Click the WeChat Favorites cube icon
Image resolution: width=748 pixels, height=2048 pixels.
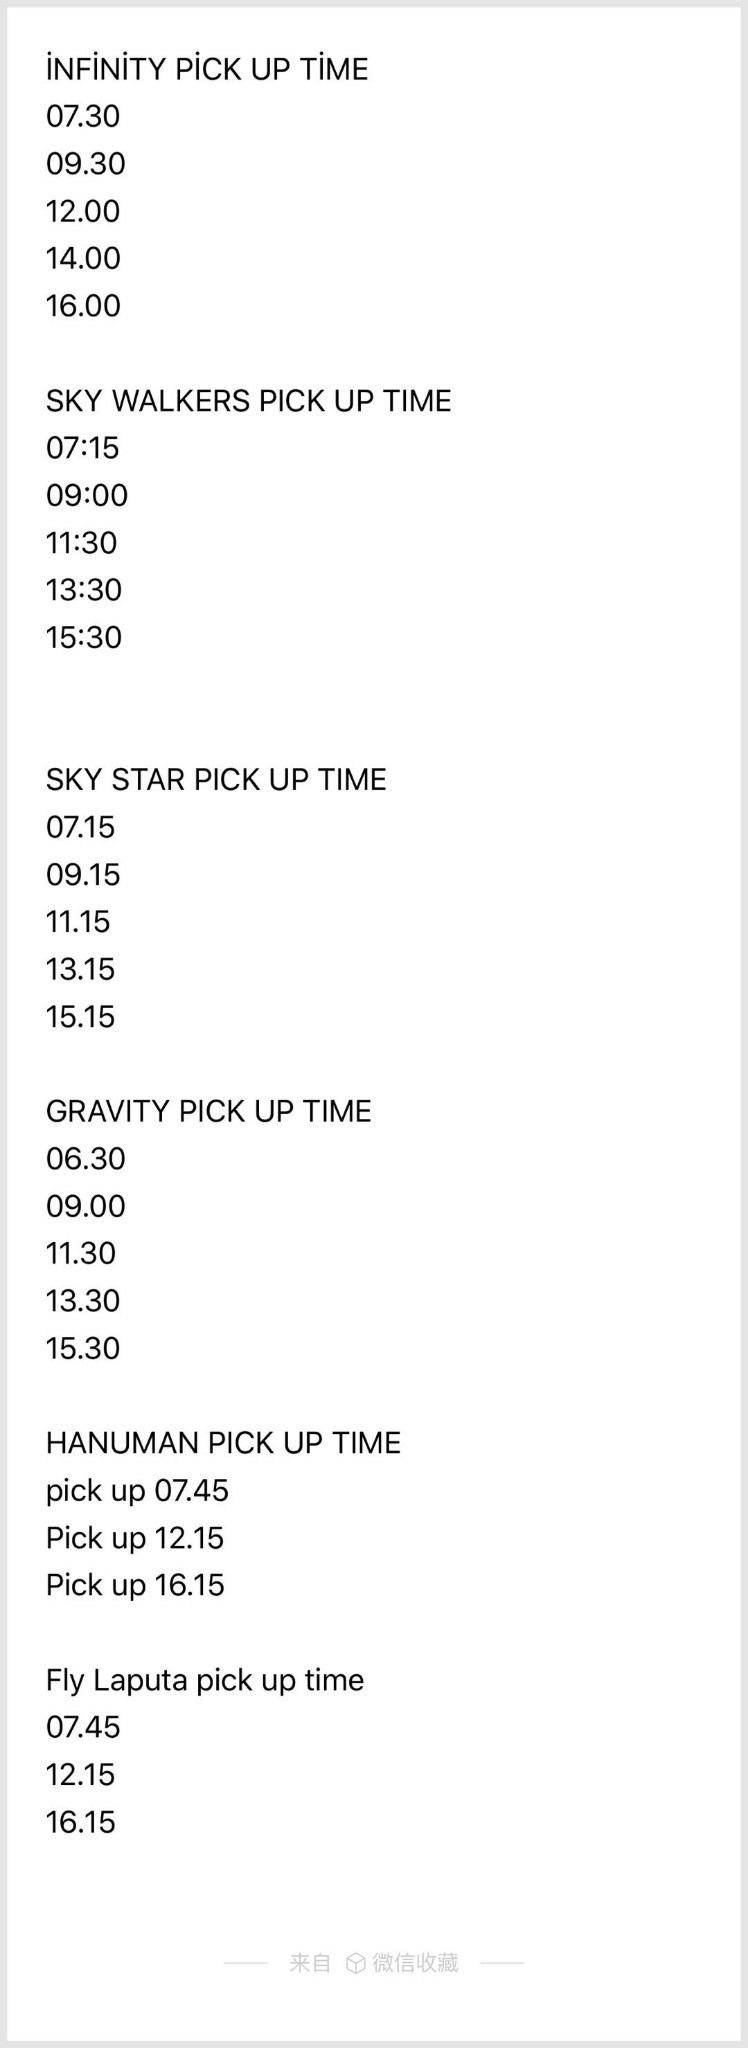[x=355, y=1963]
